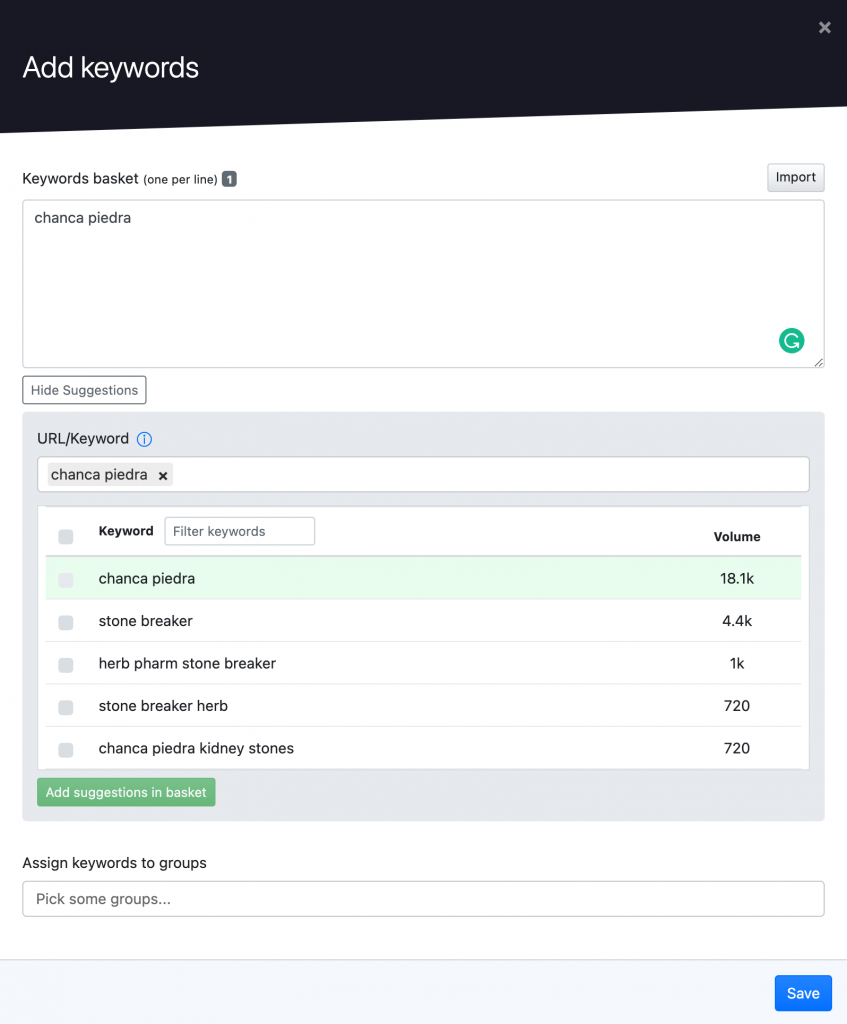Viewport: 847px width, 1024px height.
Task: Check the chanca piedra suggestion checkbox
Action: (65, 580)
